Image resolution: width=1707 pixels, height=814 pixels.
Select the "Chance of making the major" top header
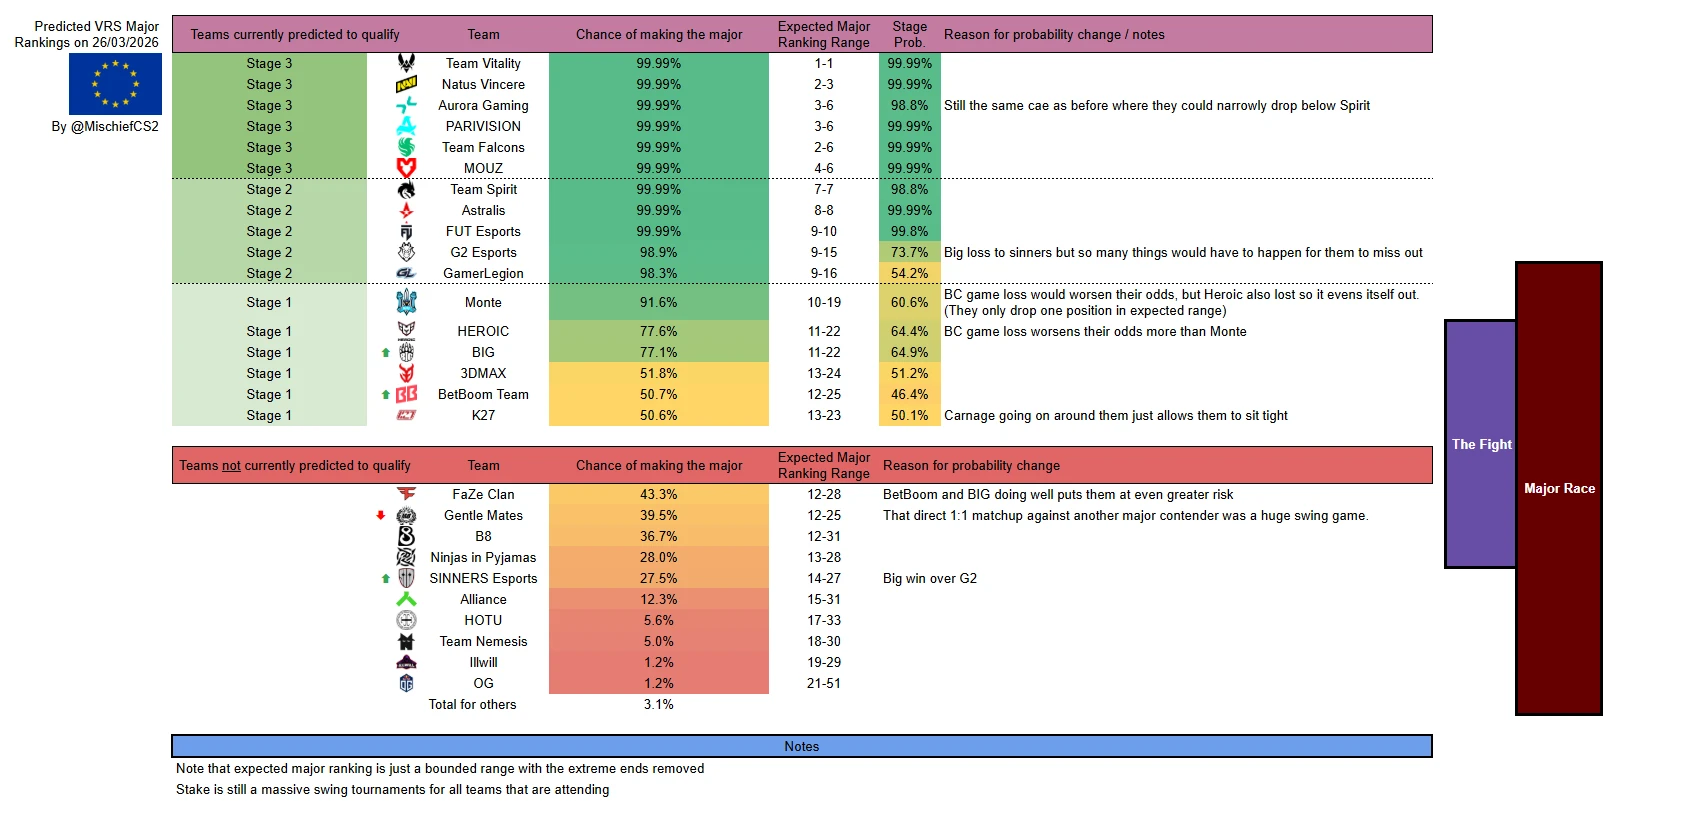tap(659, 34)
